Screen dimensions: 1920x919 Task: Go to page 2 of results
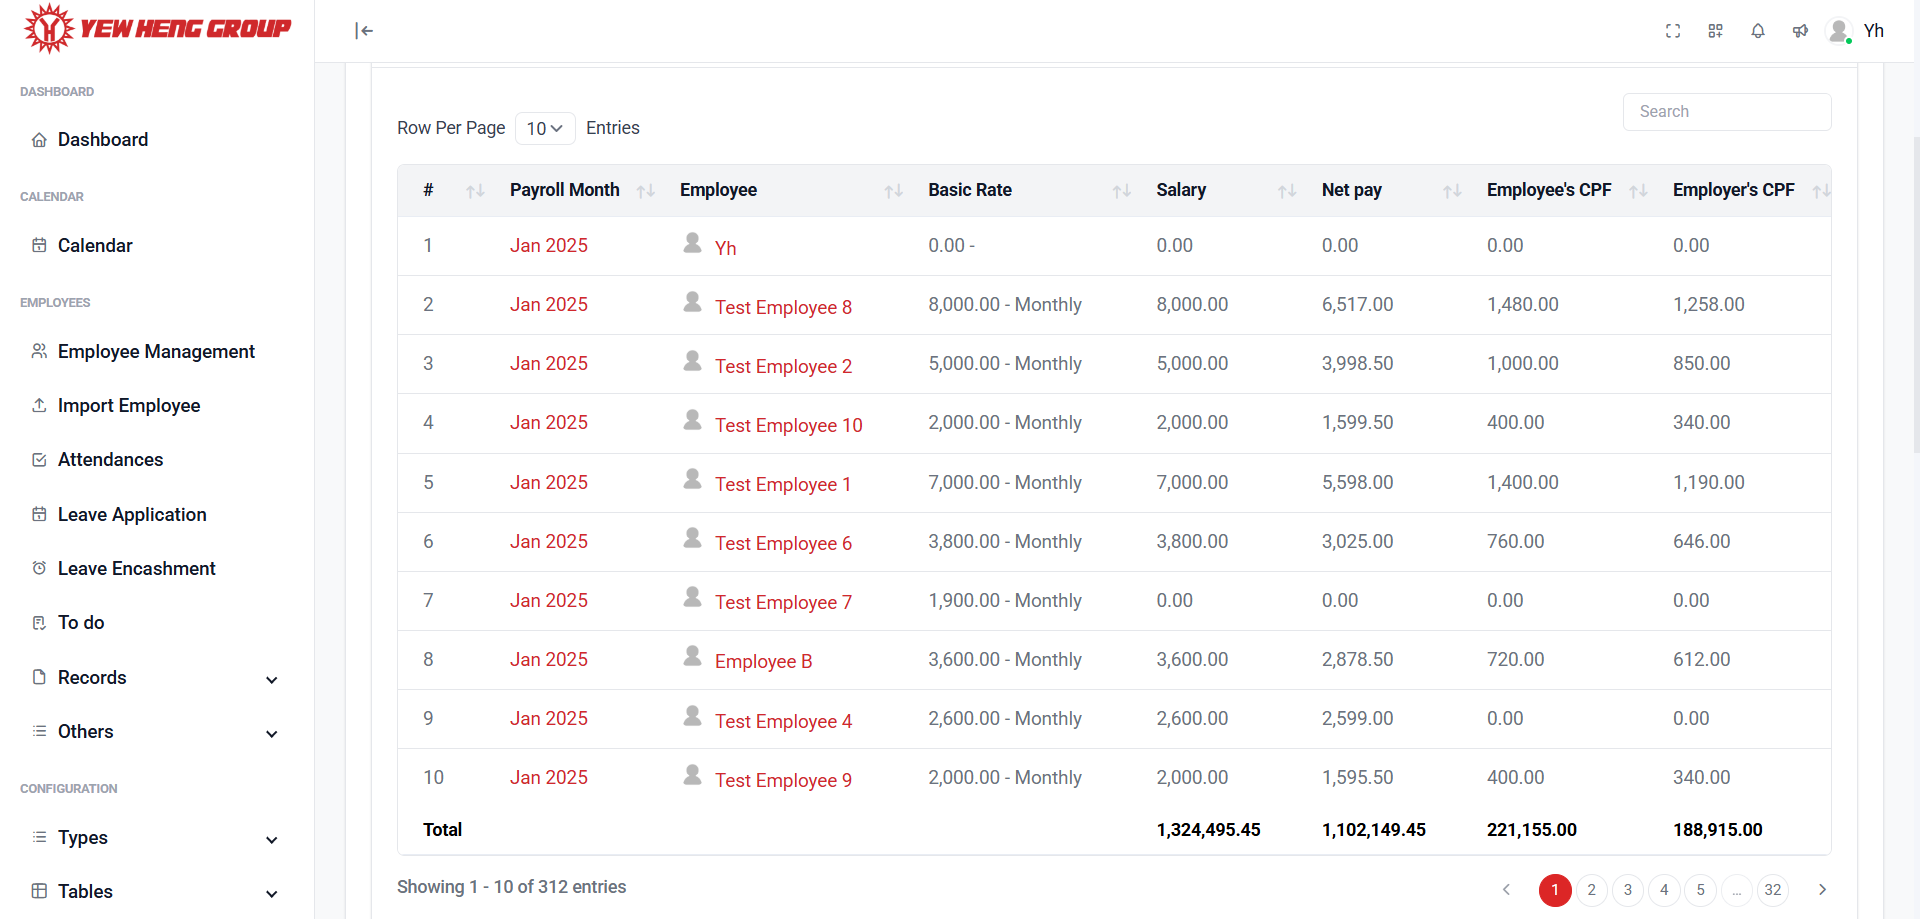[x=1591, y=890]
